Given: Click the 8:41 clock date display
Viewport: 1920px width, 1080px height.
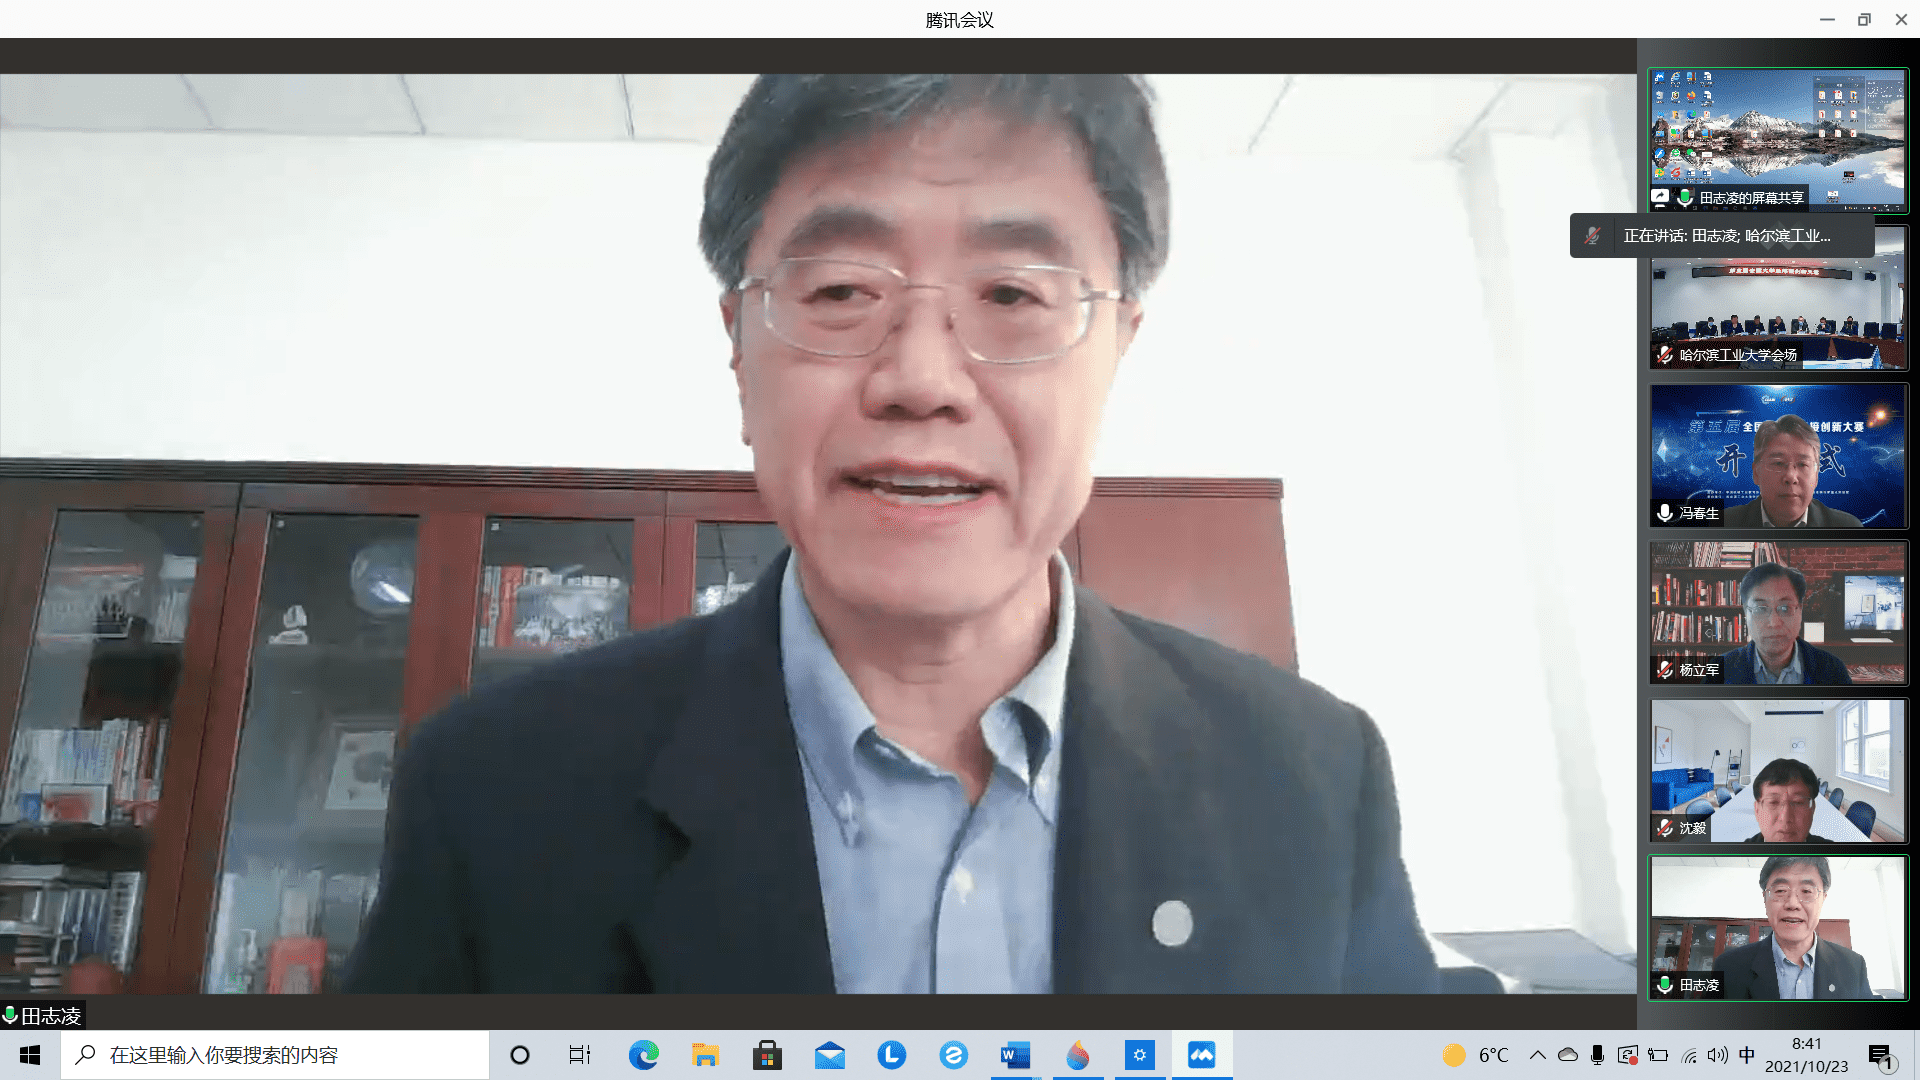Looking at the screenshot, I should click(1806, 1055).
